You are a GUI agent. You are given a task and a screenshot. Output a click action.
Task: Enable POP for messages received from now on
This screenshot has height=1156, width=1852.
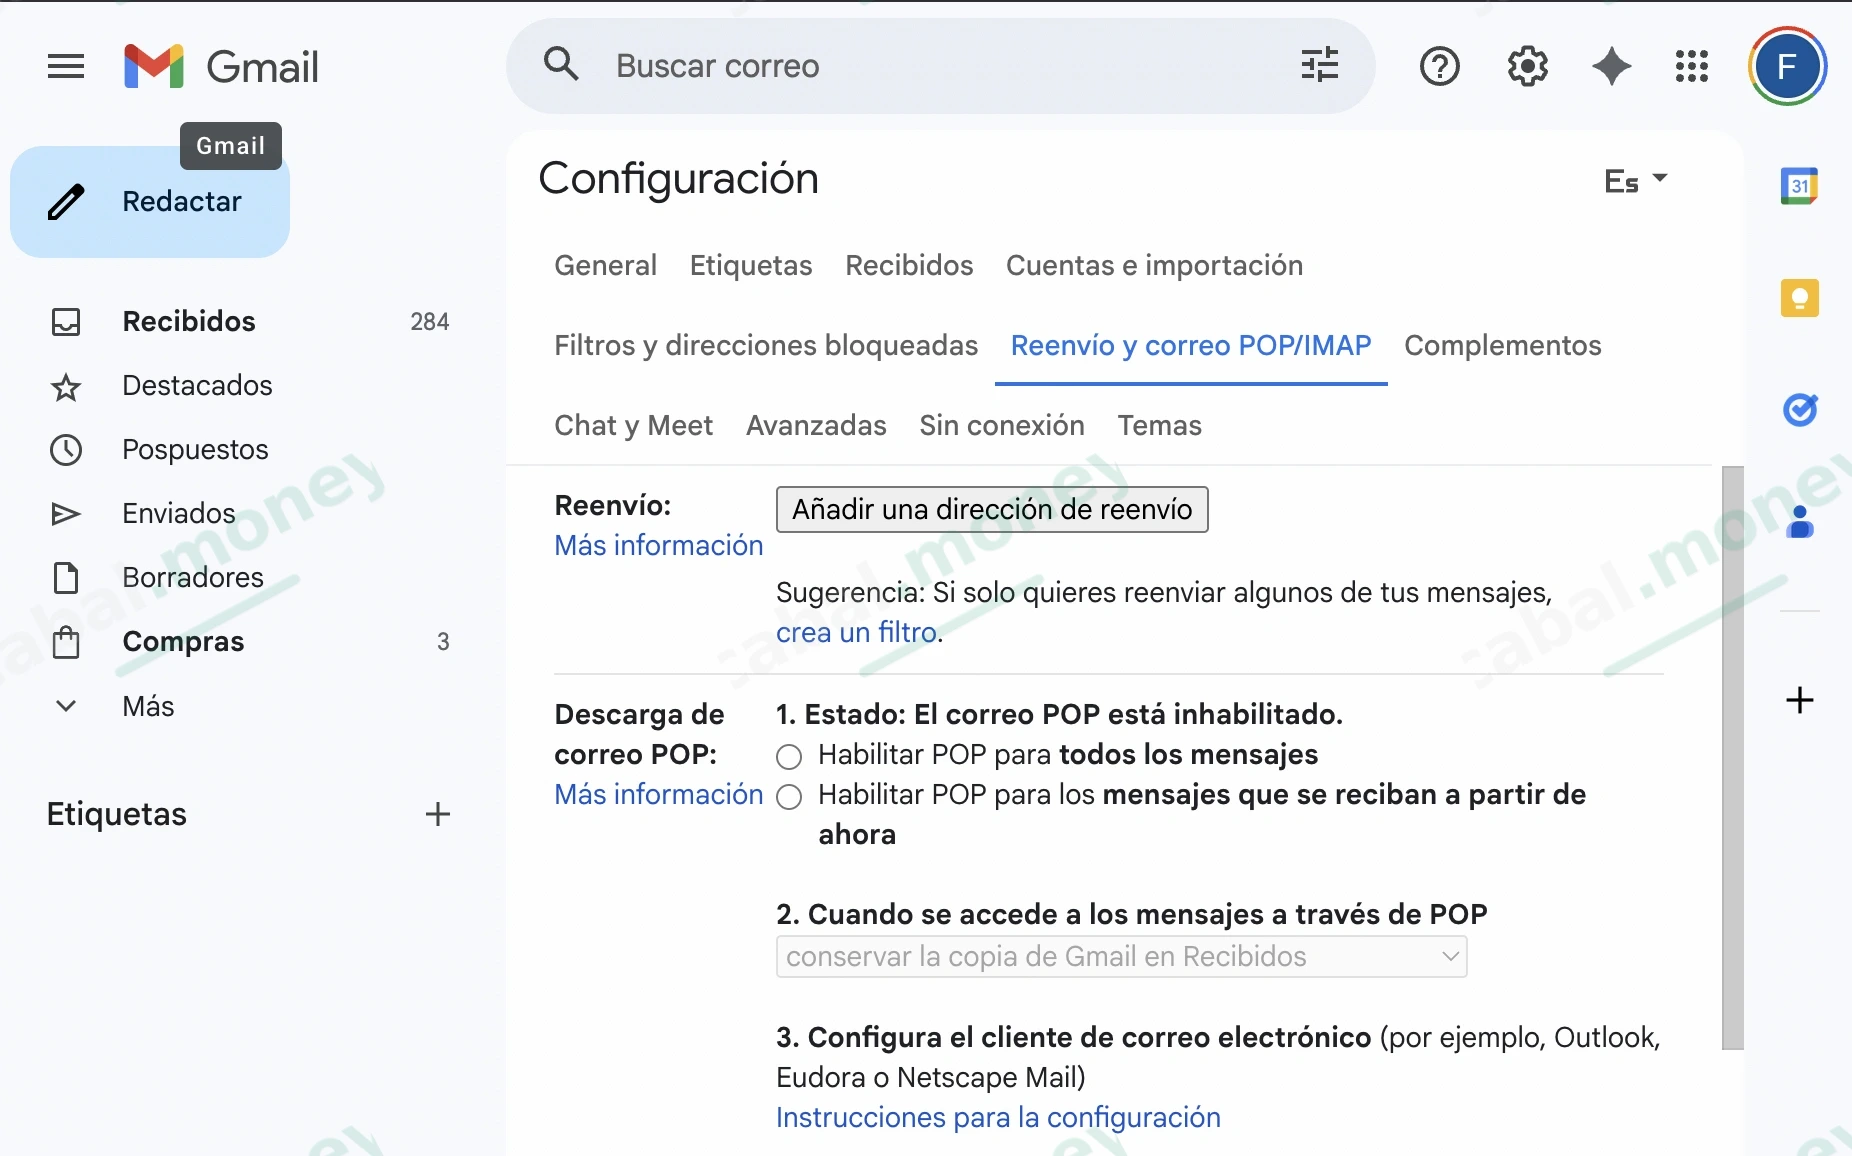click(x=789, y=796)
